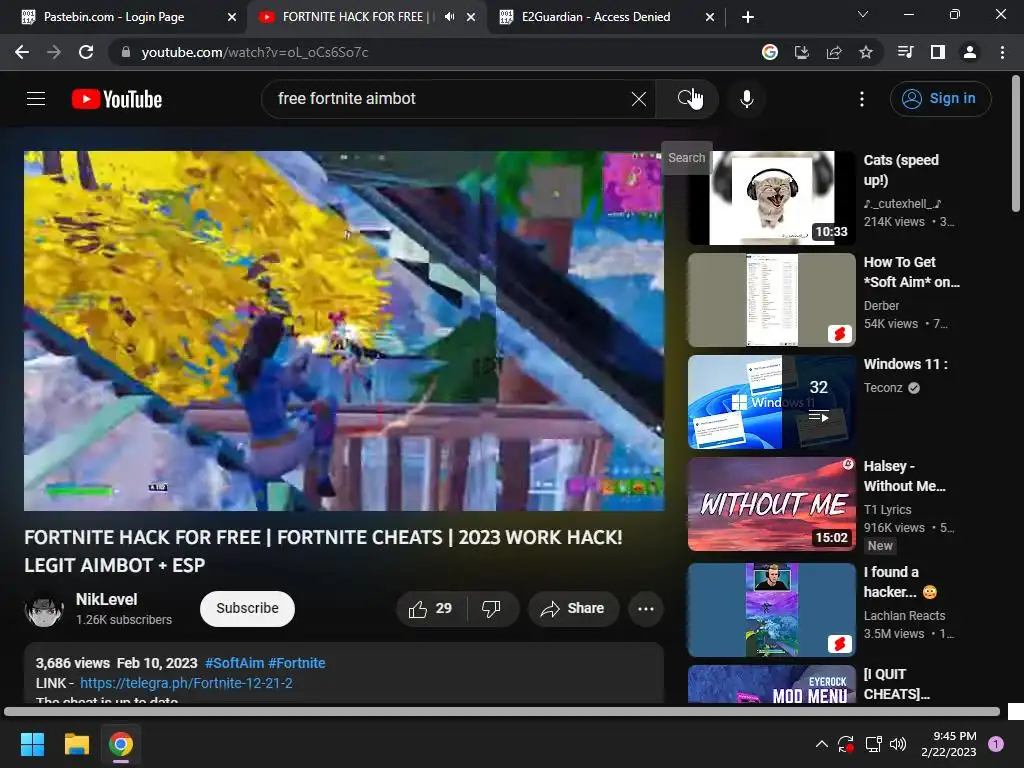This screenshot has height=768, width=1024.
Task: Open How To Get Soft Aim thumbnail
Action: pyautogui.click(x=771, y=300)
